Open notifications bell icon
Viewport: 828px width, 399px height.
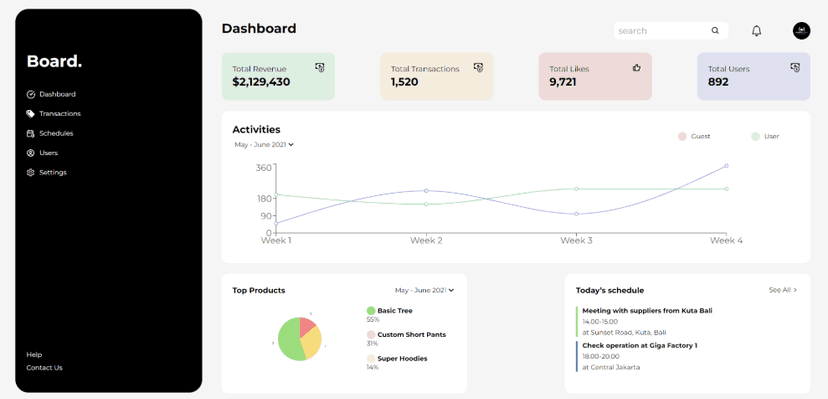pos(756,31)
